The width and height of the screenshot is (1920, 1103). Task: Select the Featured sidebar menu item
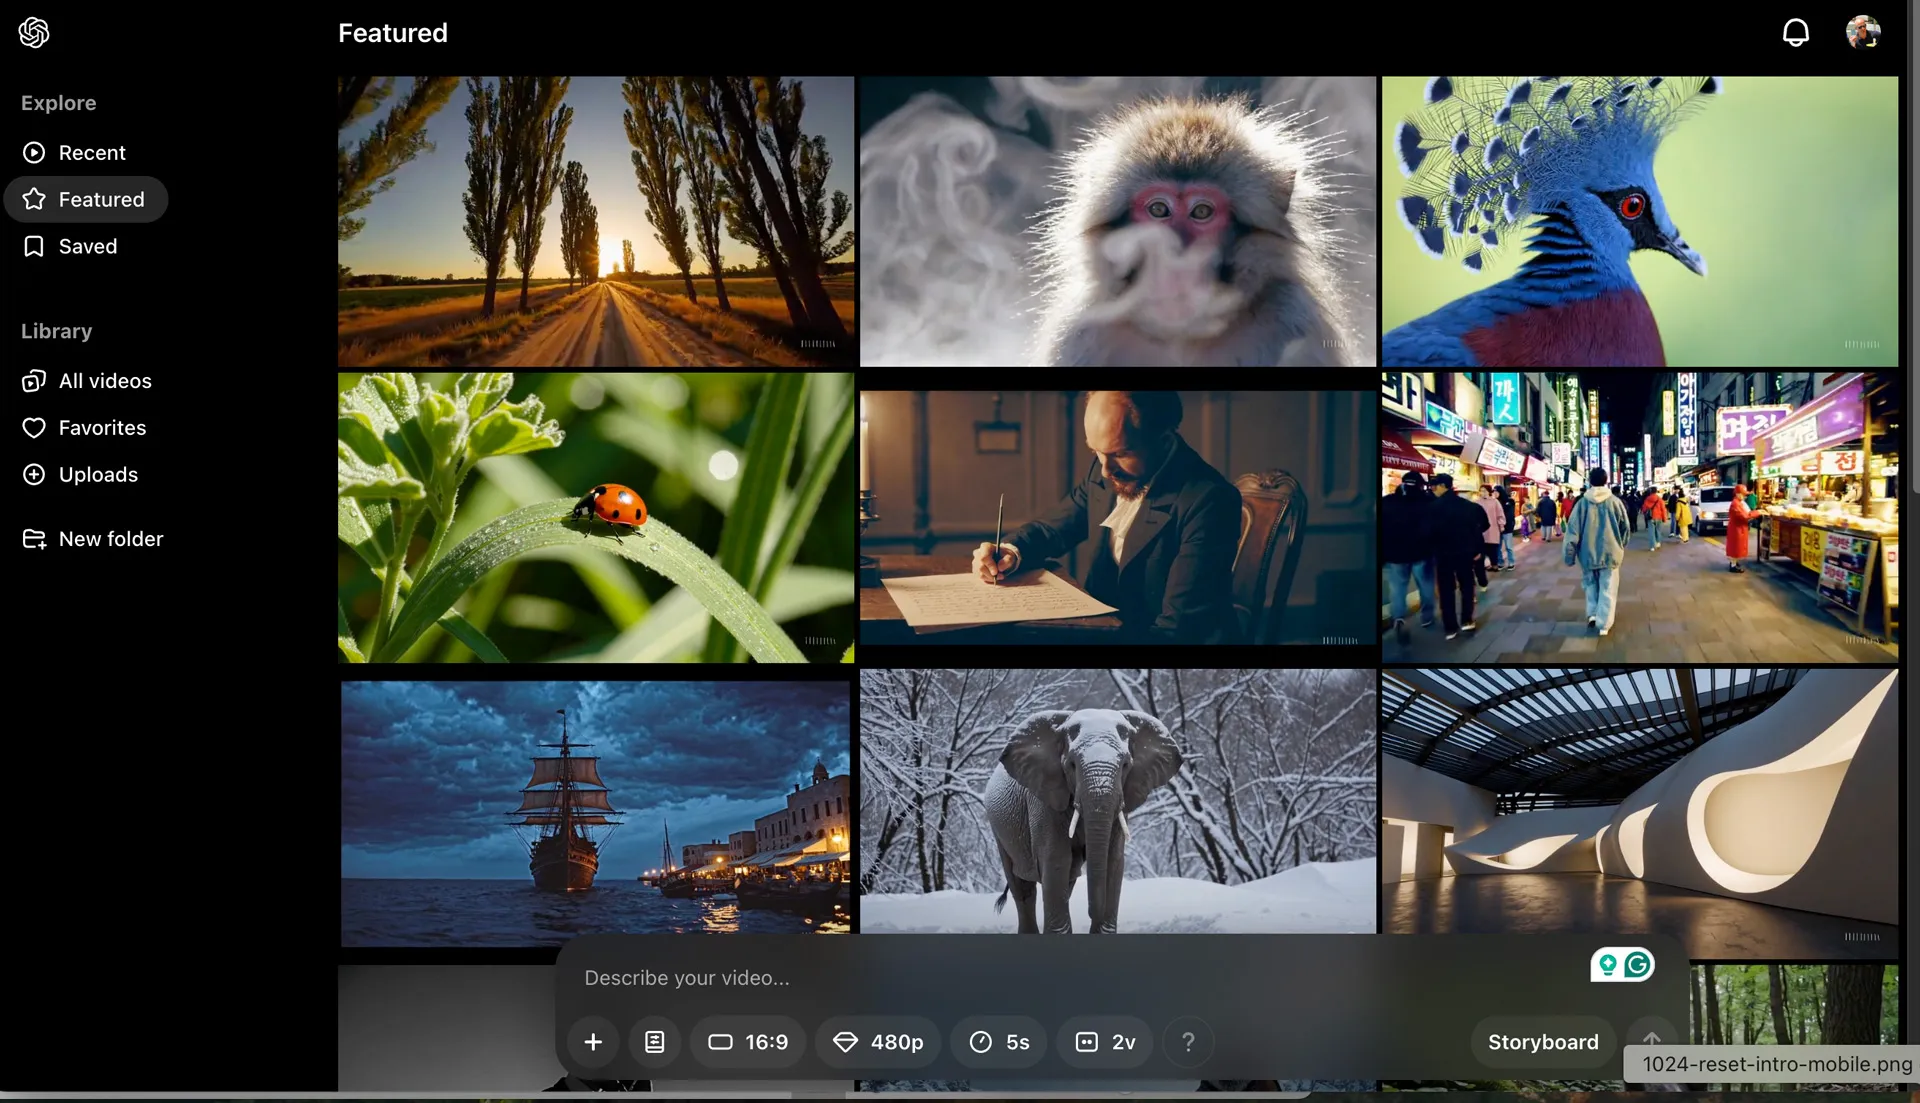pos(100,201)
